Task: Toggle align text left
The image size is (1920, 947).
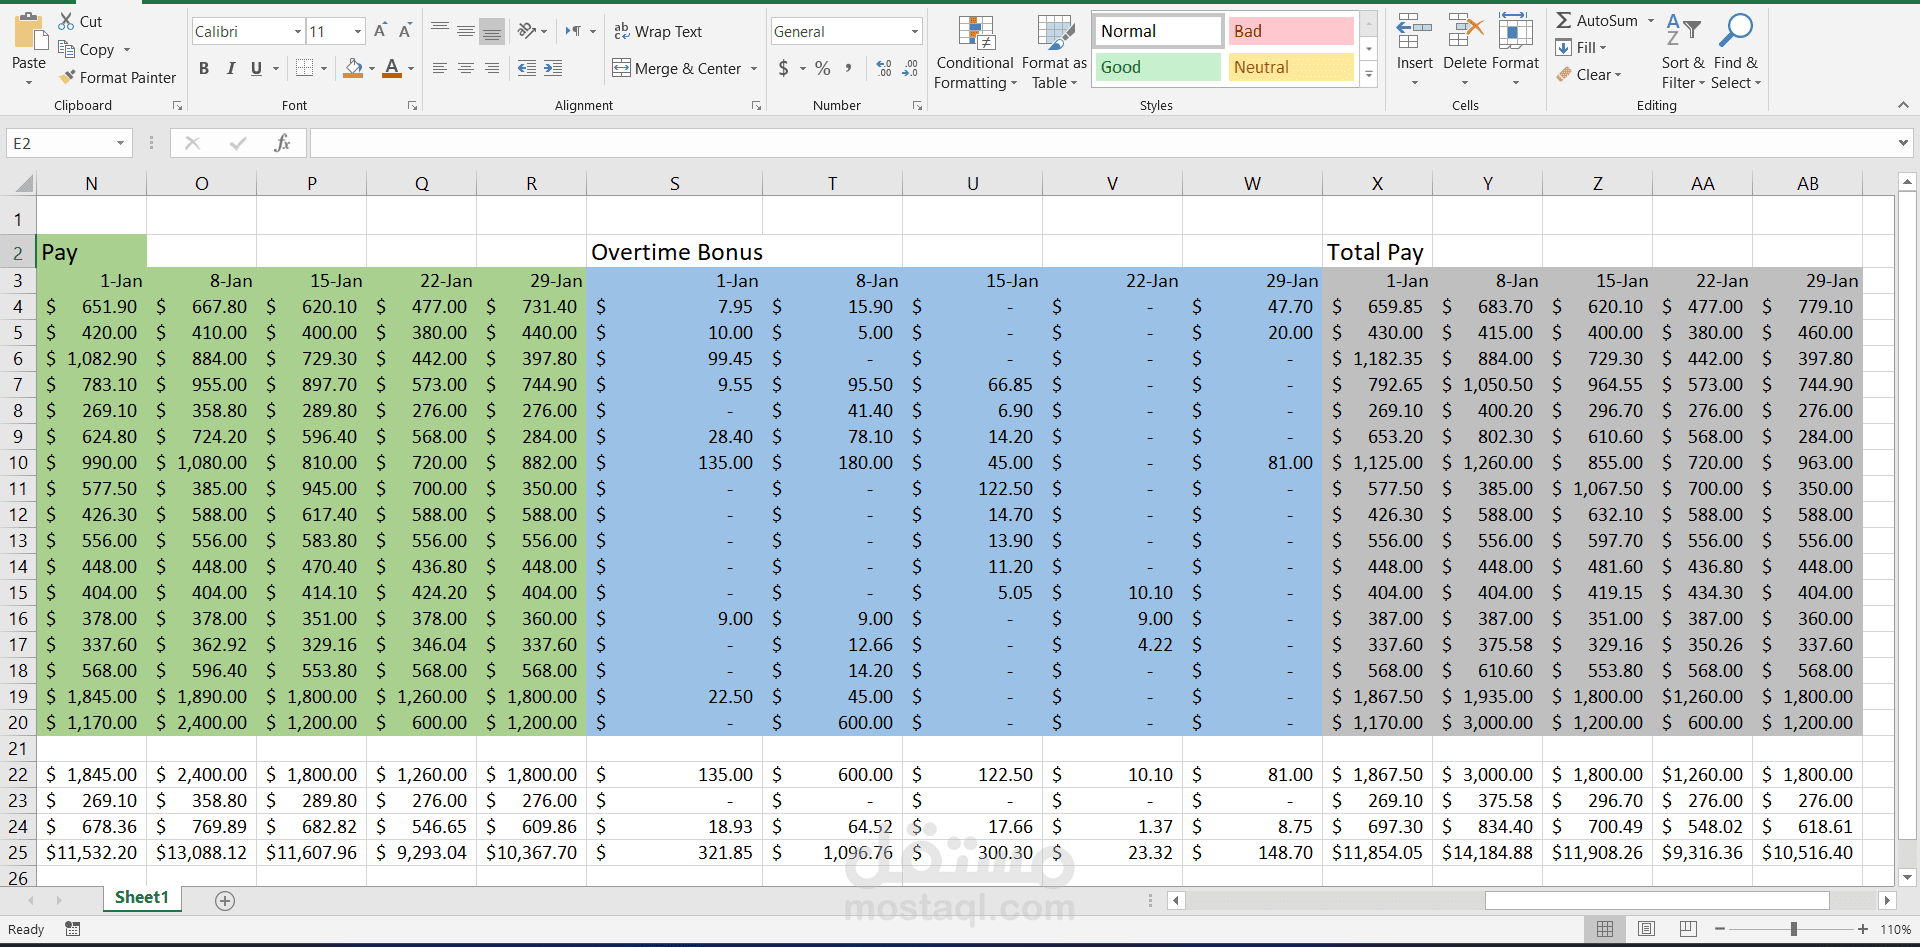Action: 440,68
